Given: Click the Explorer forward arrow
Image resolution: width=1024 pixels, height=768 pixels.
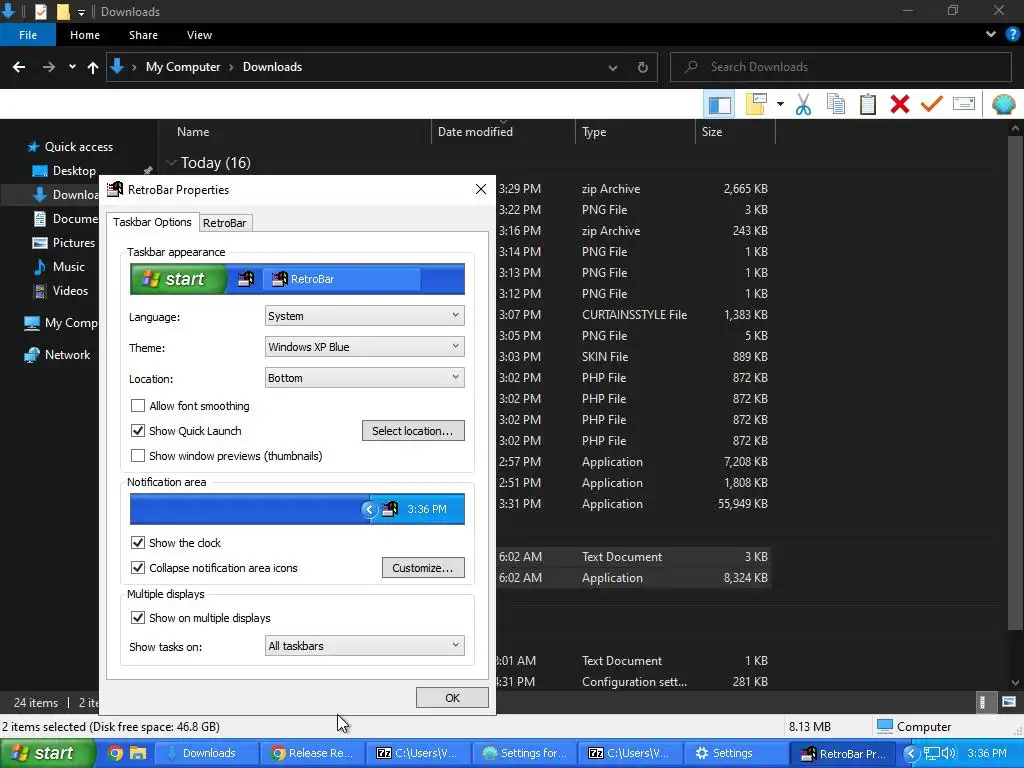Looking at the screenshot, I should 48,67.
